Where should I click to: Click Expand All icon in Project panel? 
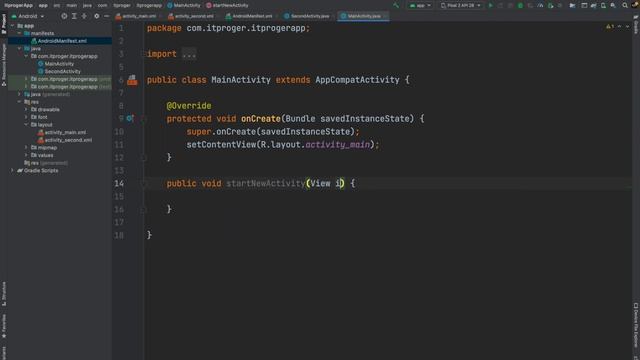point(74,16)
